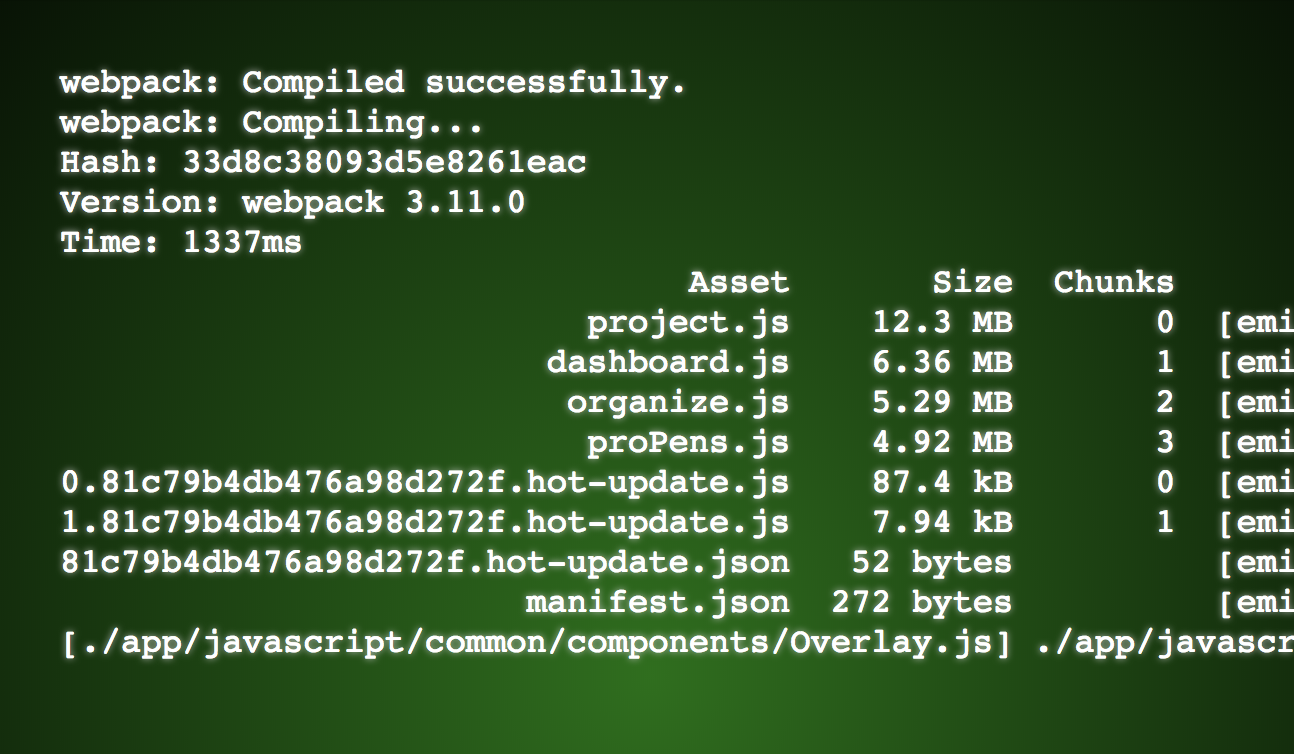Click the 272 bytes size value
1294x754 pixels.
click(x=921, y=602)
